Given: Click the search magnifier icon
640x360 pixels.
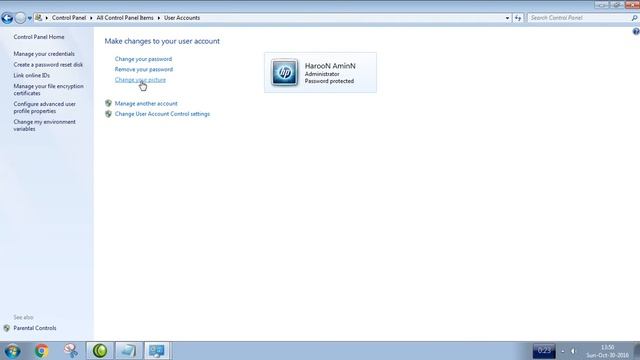Looking at the screenshot, I should [634, 18].
